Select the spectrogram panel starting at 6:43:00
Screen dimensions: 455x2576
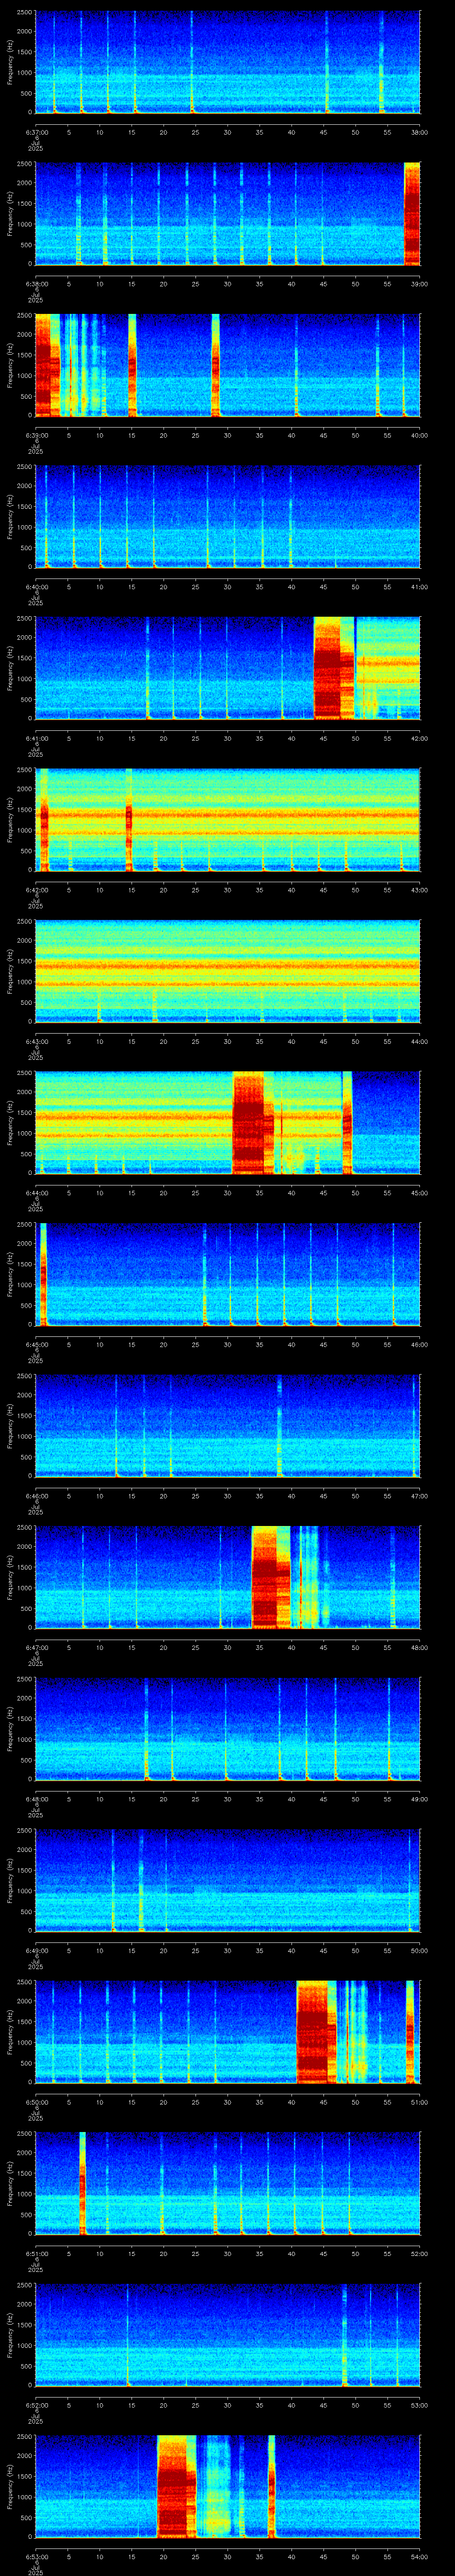tap(227, 971)
